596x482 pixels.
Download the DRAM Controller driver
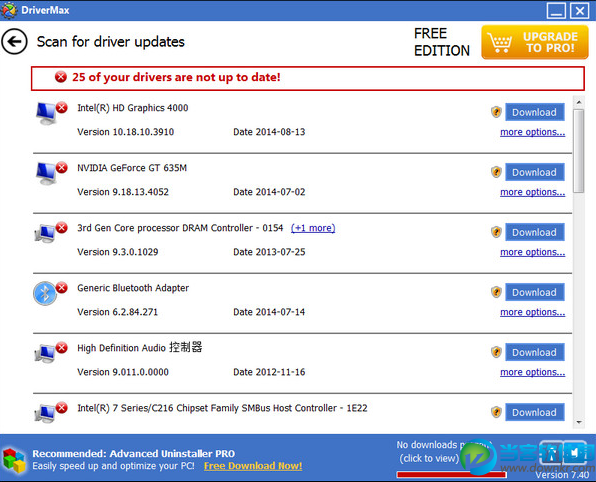tap(535, 232)
